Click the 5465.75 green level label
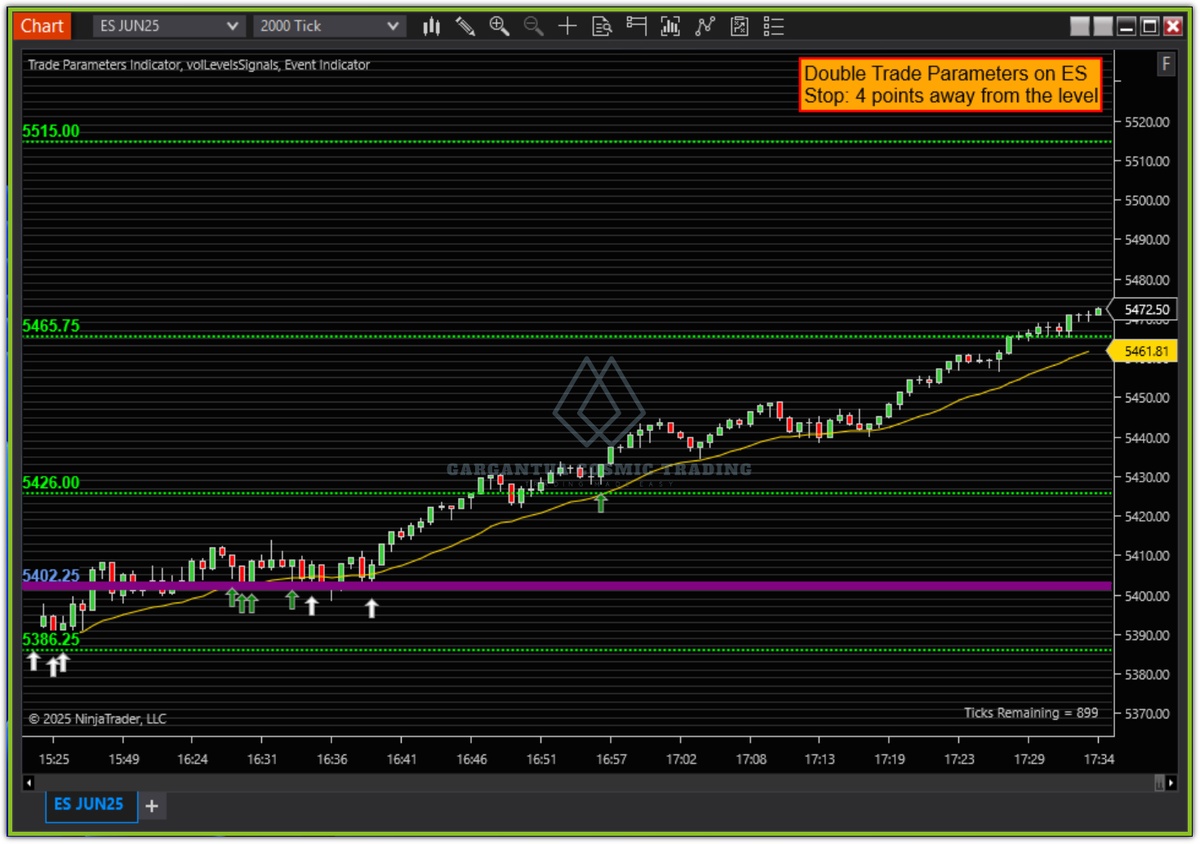Viewport: 1200px width, 844px height. coord(51,326)
